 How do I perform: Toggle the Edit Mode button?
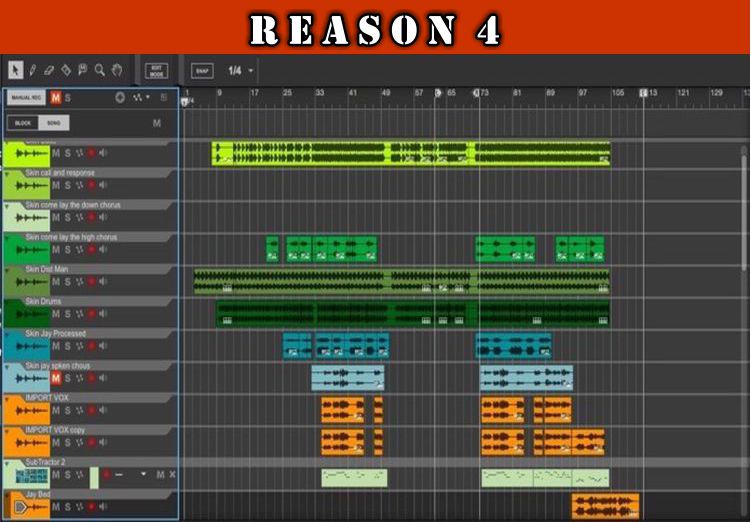coord(157,71)
